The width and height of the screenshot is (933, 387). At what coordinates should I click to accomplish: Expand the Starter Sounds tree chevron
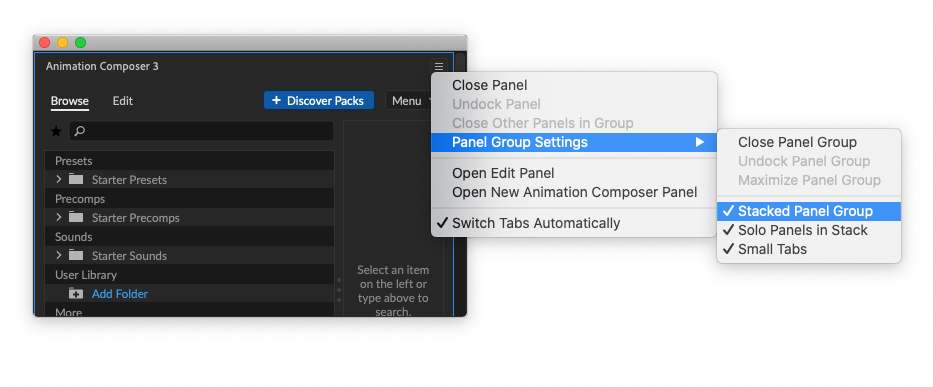pyautogui.click(x=58, y=255)
